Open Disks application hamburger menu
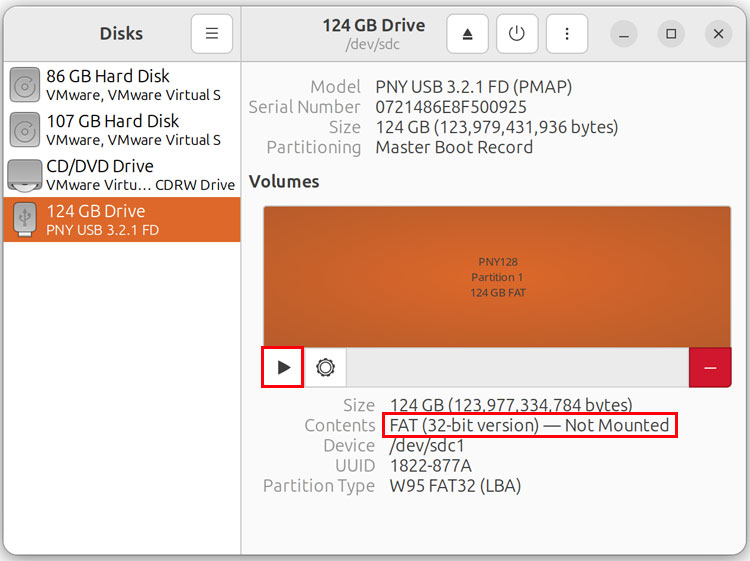This screenshot has width=750, height=561. [x=212, y=34]
